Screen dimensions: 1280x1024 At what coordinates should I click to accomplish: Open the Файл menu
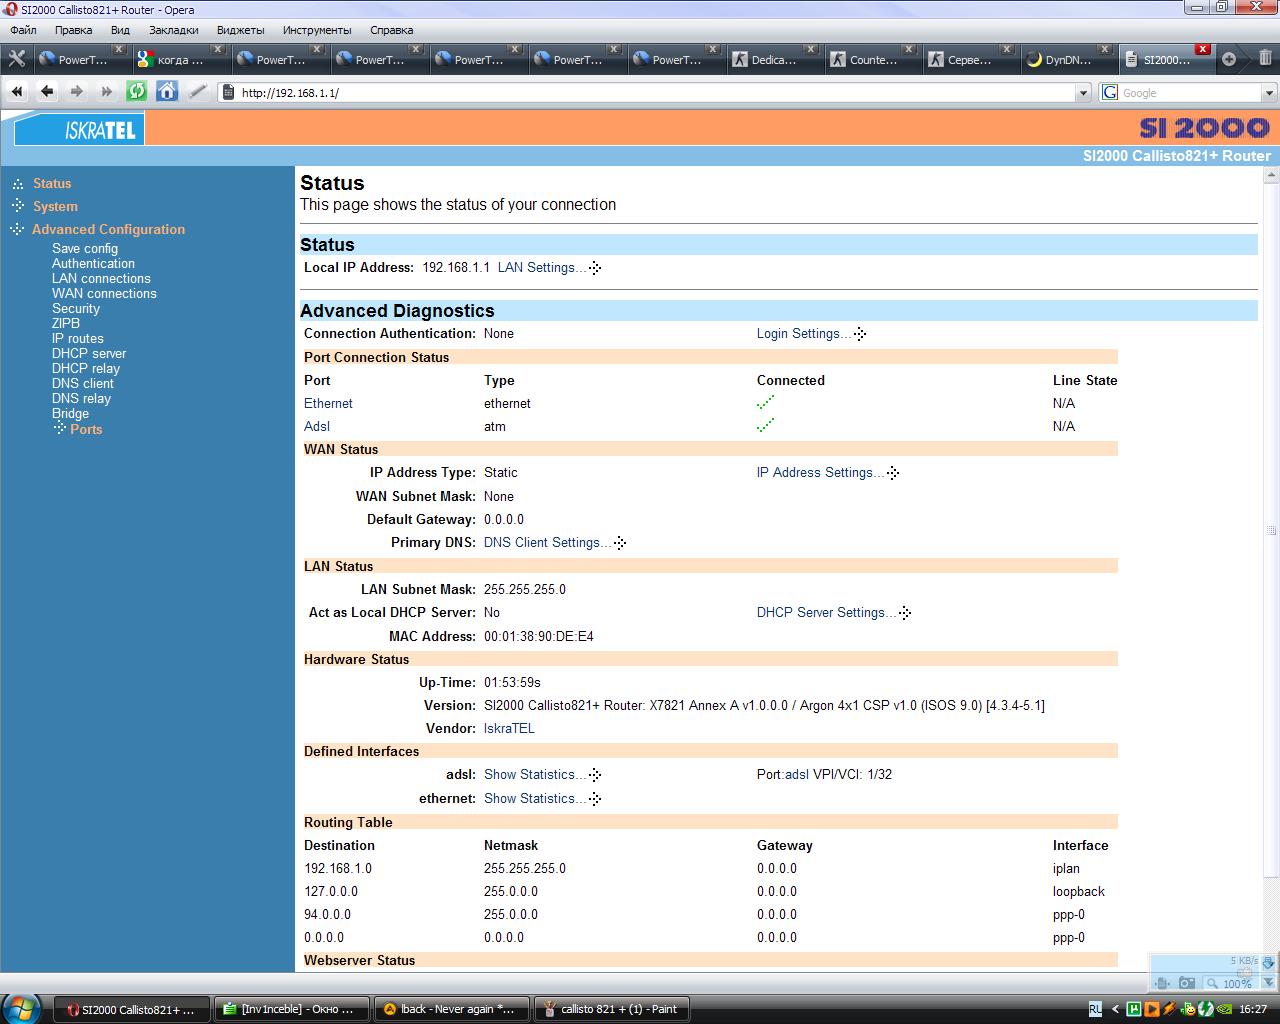pos(23,30)
